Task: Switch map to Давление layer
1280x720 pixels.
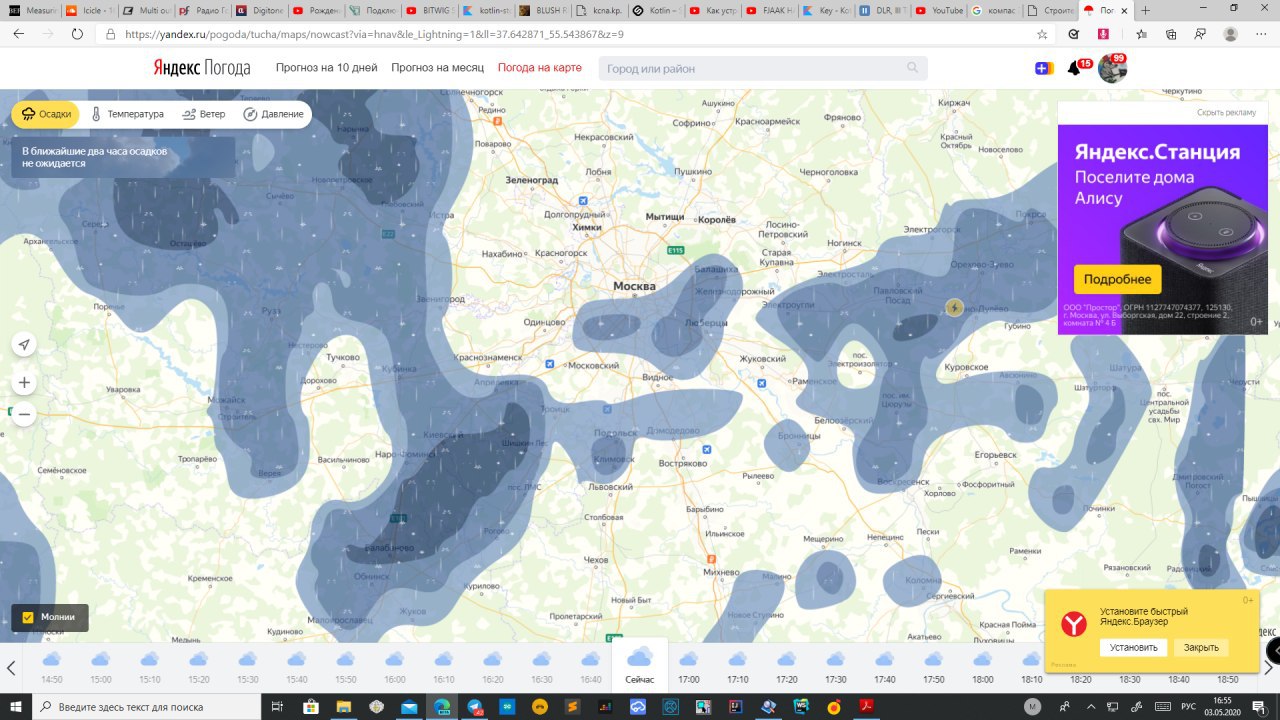Action: (x=273, y=114)
